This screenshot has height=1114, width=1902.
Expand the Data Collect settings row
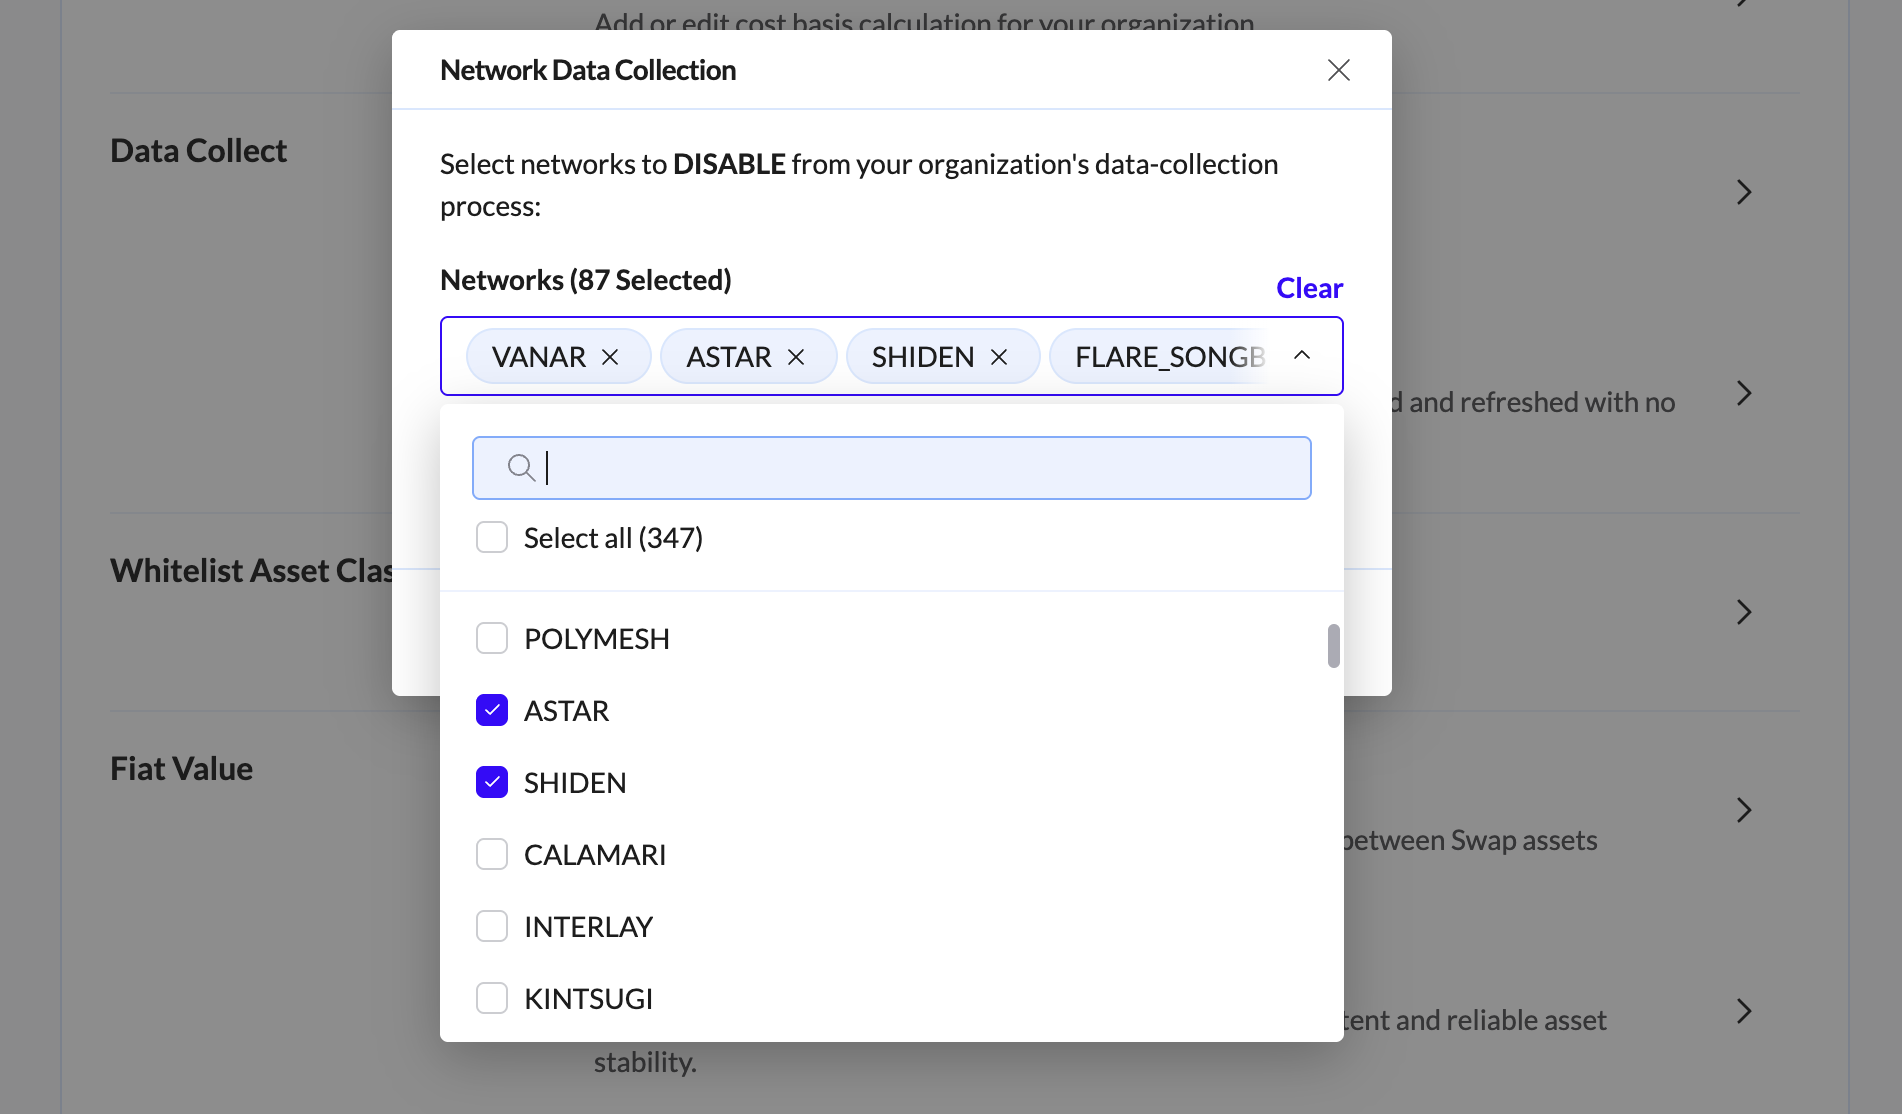tap(1744, 191)
